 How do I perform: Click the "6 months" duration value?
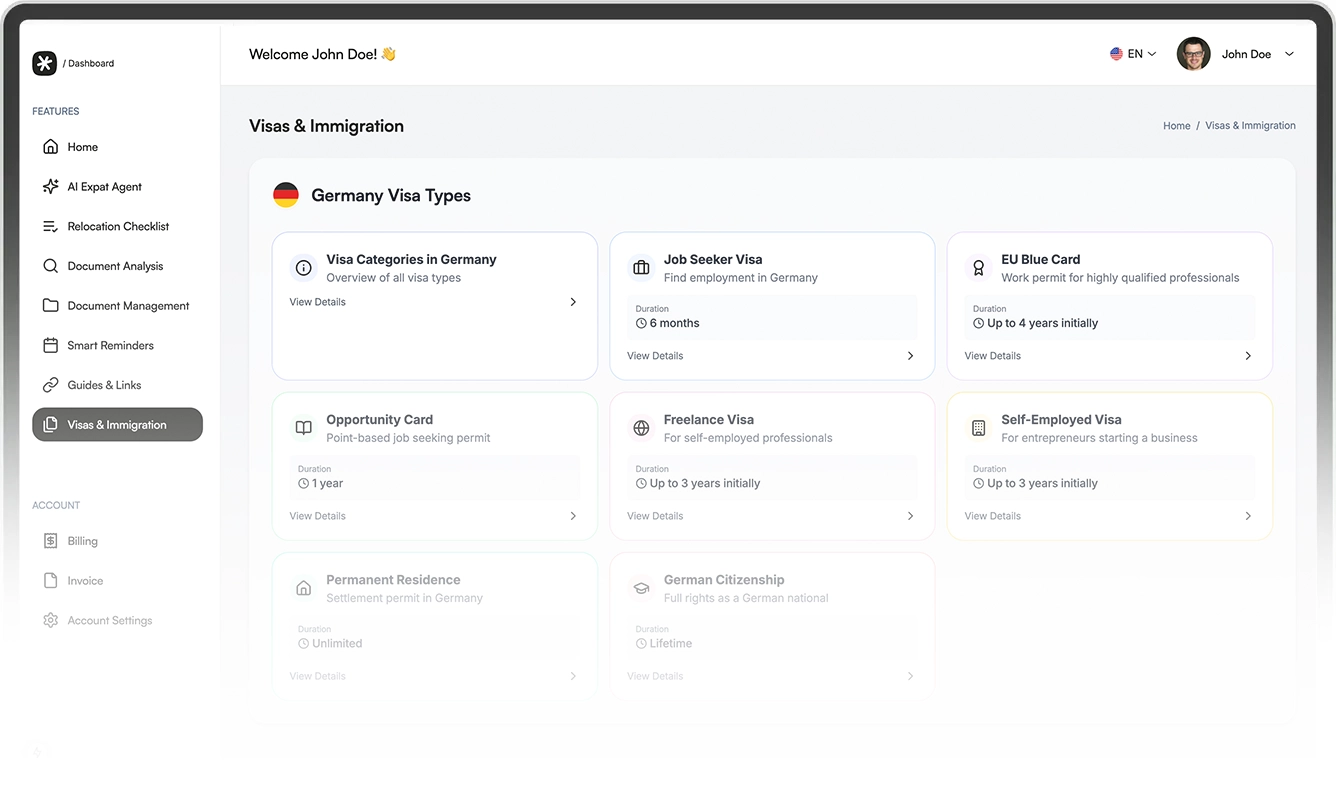click(674, 323)
